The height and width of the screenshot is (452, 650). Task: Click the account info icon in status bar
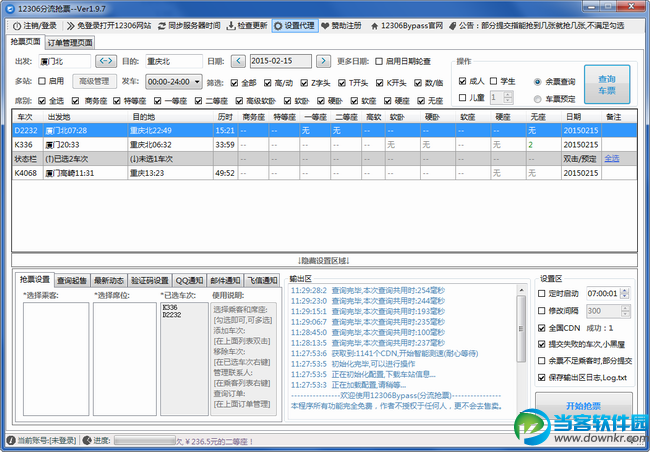(x=11, y=440)
